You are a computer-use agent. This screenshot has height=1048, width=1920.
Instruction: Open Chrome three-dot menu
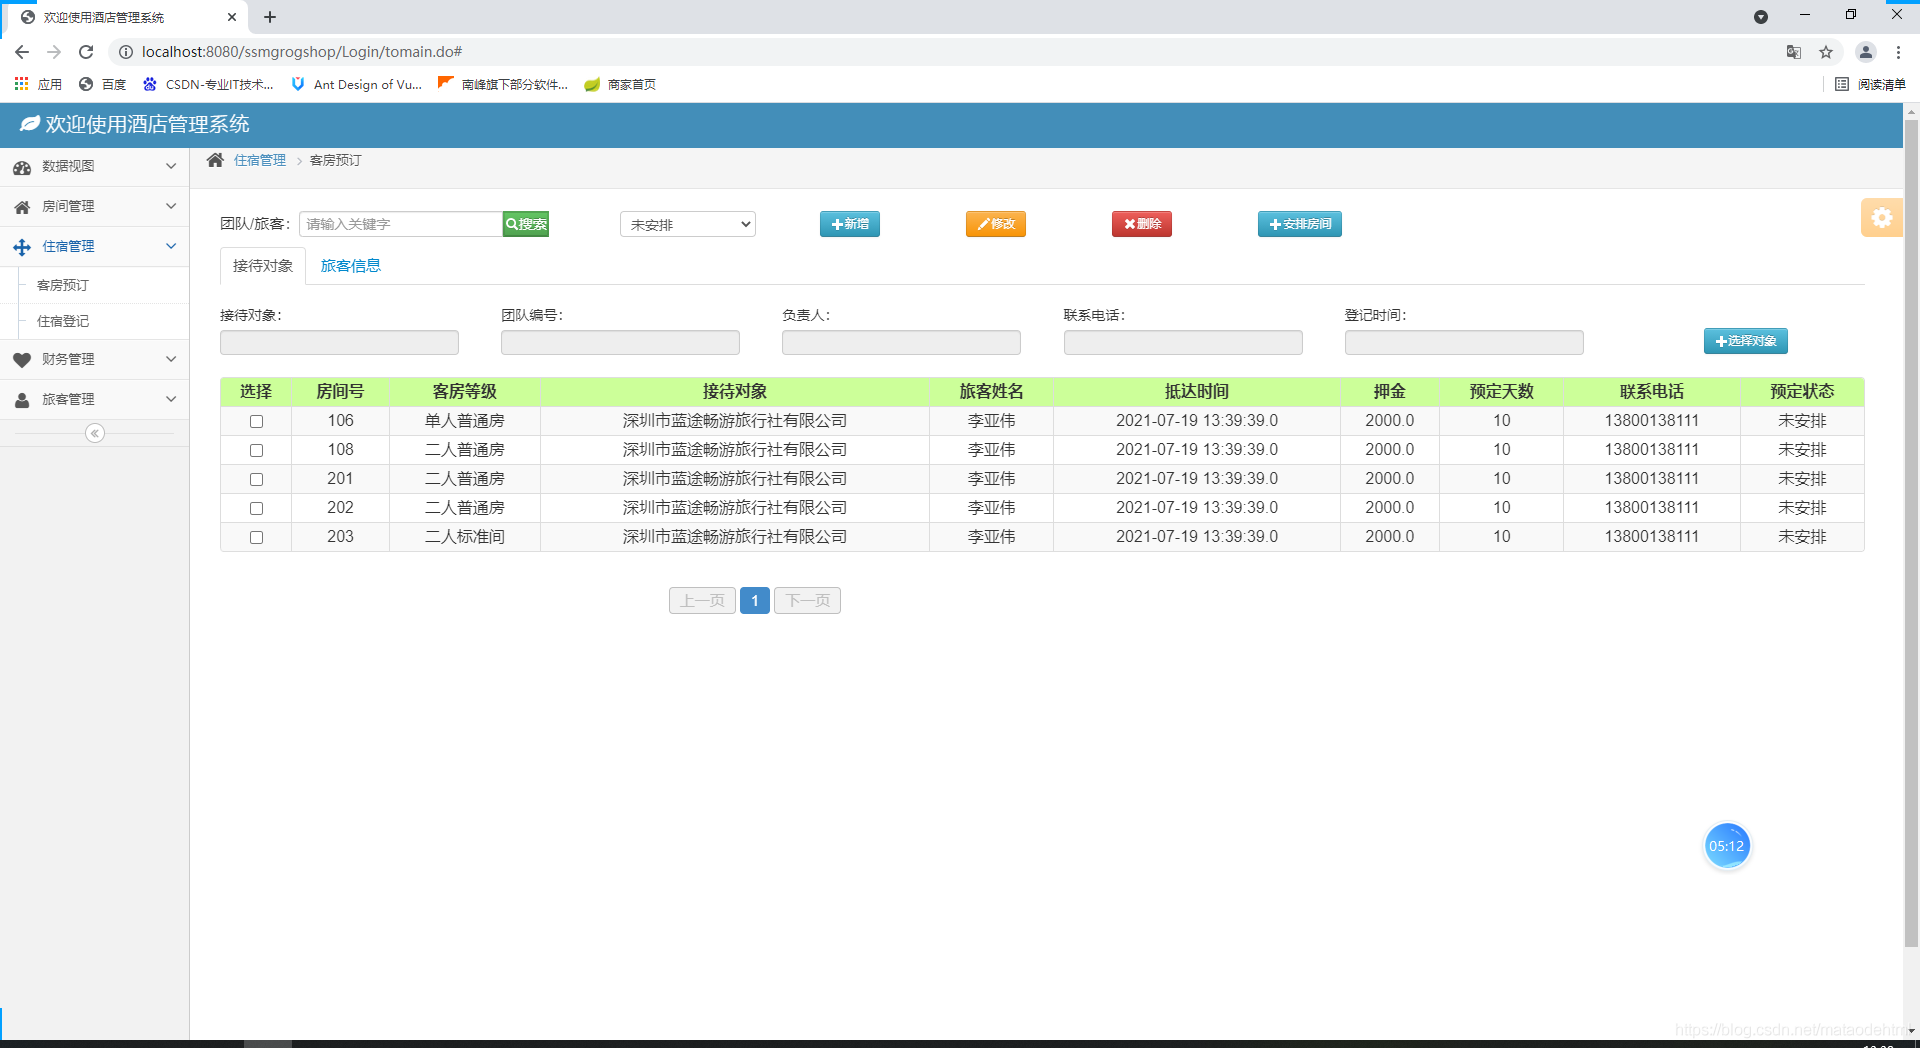[x=1898, y=52]
